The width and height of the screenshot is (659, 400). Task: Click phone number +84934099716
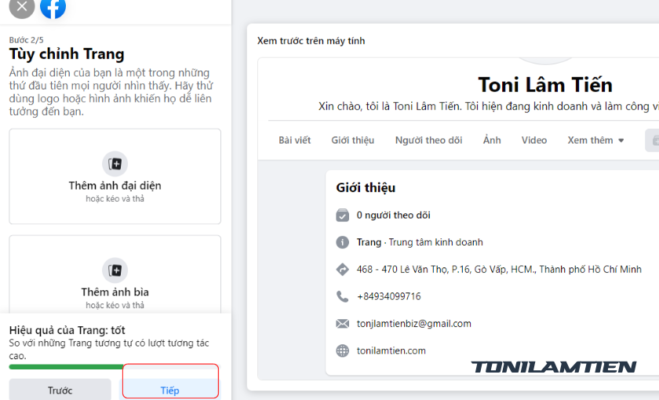(389, 297)
